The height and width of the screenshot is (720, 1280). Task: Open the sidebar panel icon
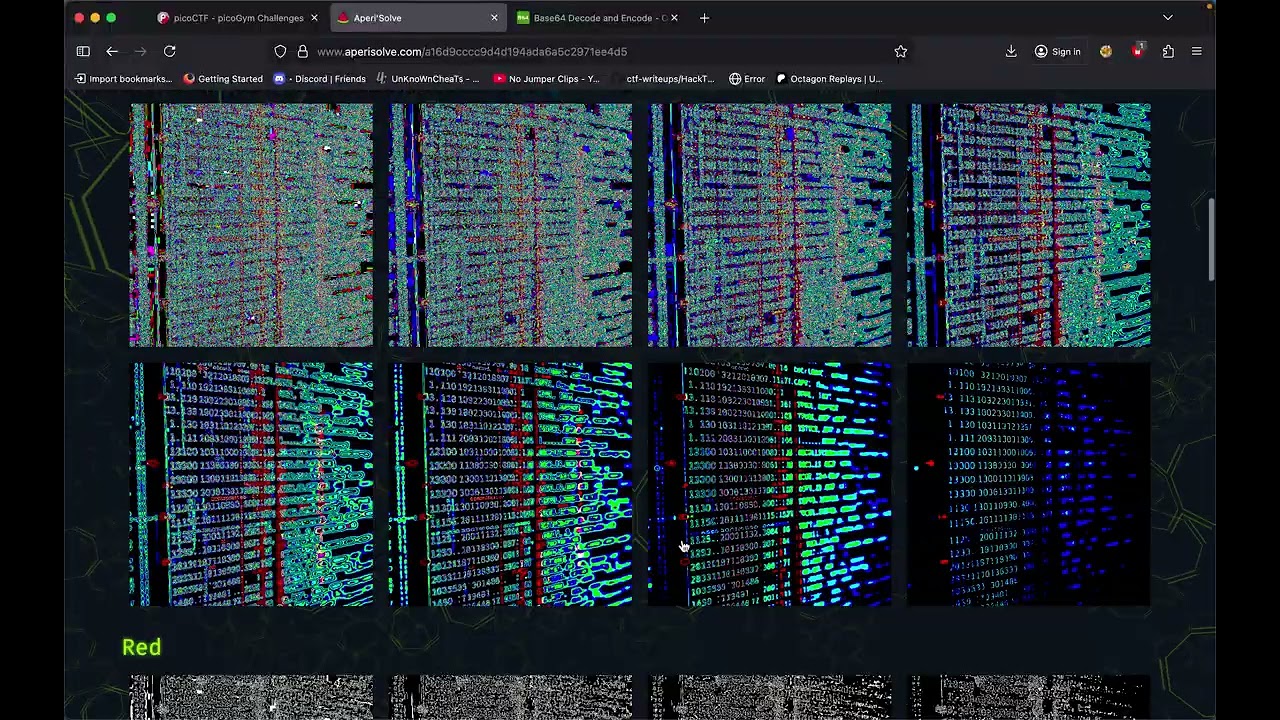pyautogui.click(x=83, y=51)
